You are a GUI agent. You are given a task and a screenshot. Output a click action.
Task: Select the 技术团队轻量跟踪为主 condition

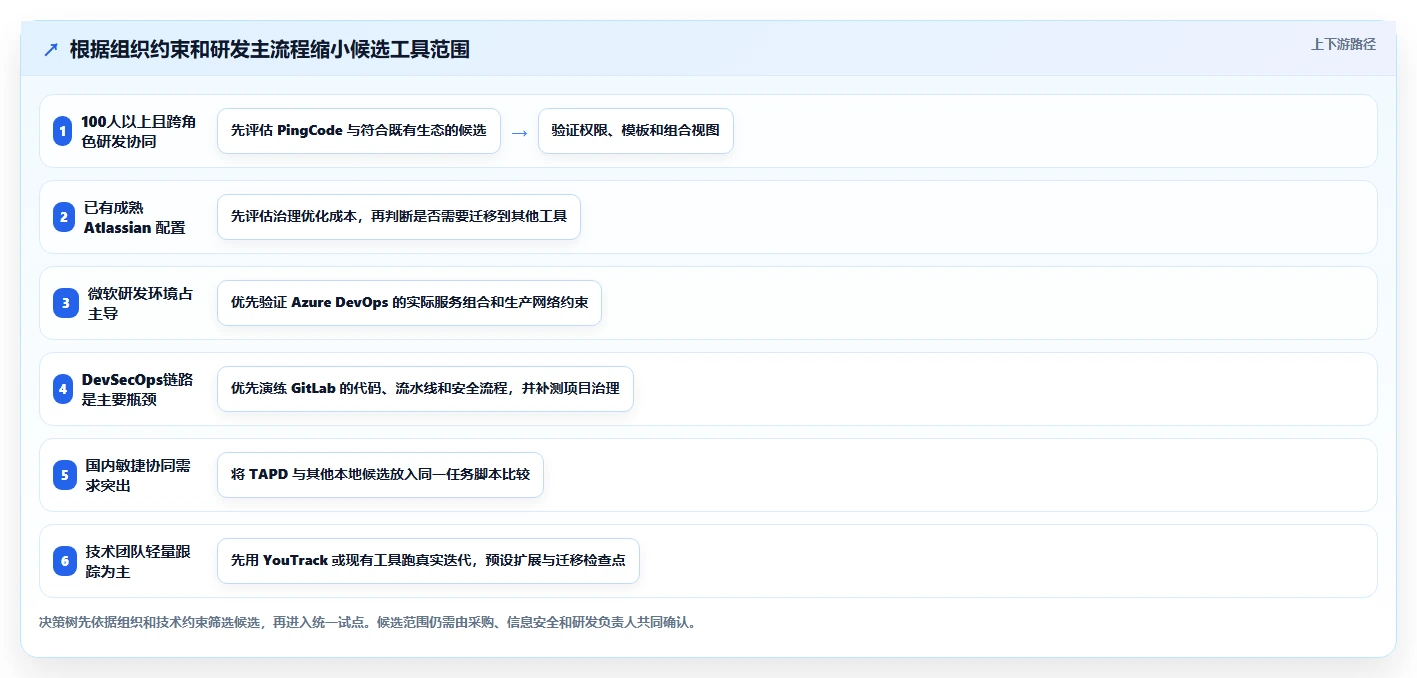138,561
